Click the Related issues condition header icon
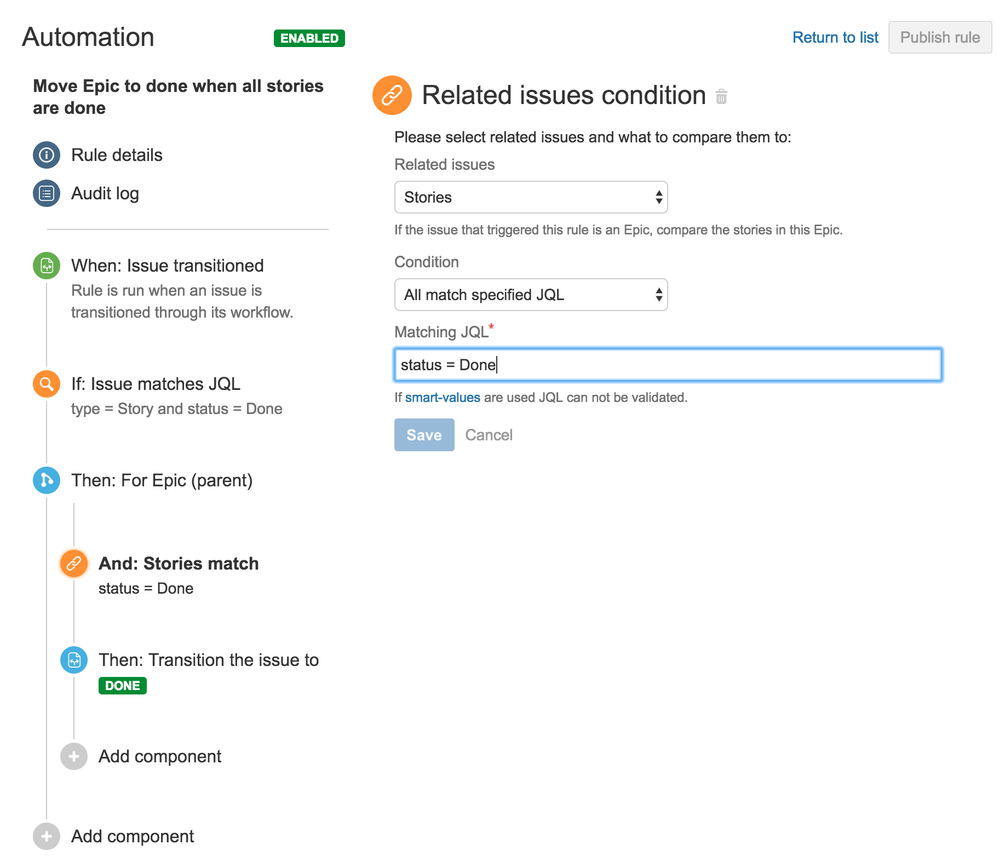The height and width of the screenshot is (862, 999). (391, 95)
